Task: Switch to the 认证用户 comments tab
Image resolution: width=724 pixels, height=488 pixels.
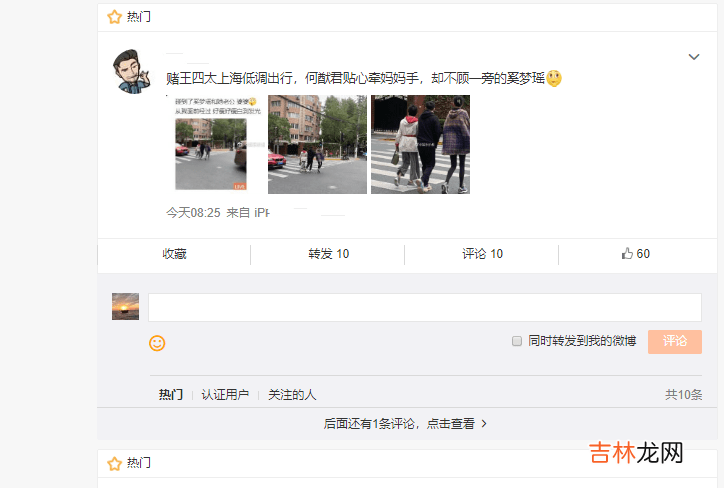Action: (225, 395)
